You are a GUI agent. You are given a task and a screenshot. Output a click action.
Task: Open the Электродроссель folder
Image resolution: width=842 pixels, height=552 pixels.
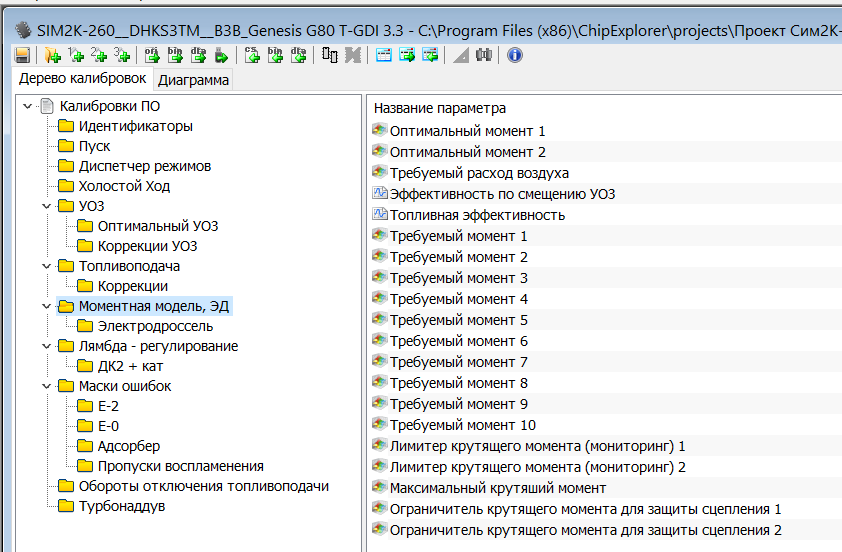coord(155,326)
